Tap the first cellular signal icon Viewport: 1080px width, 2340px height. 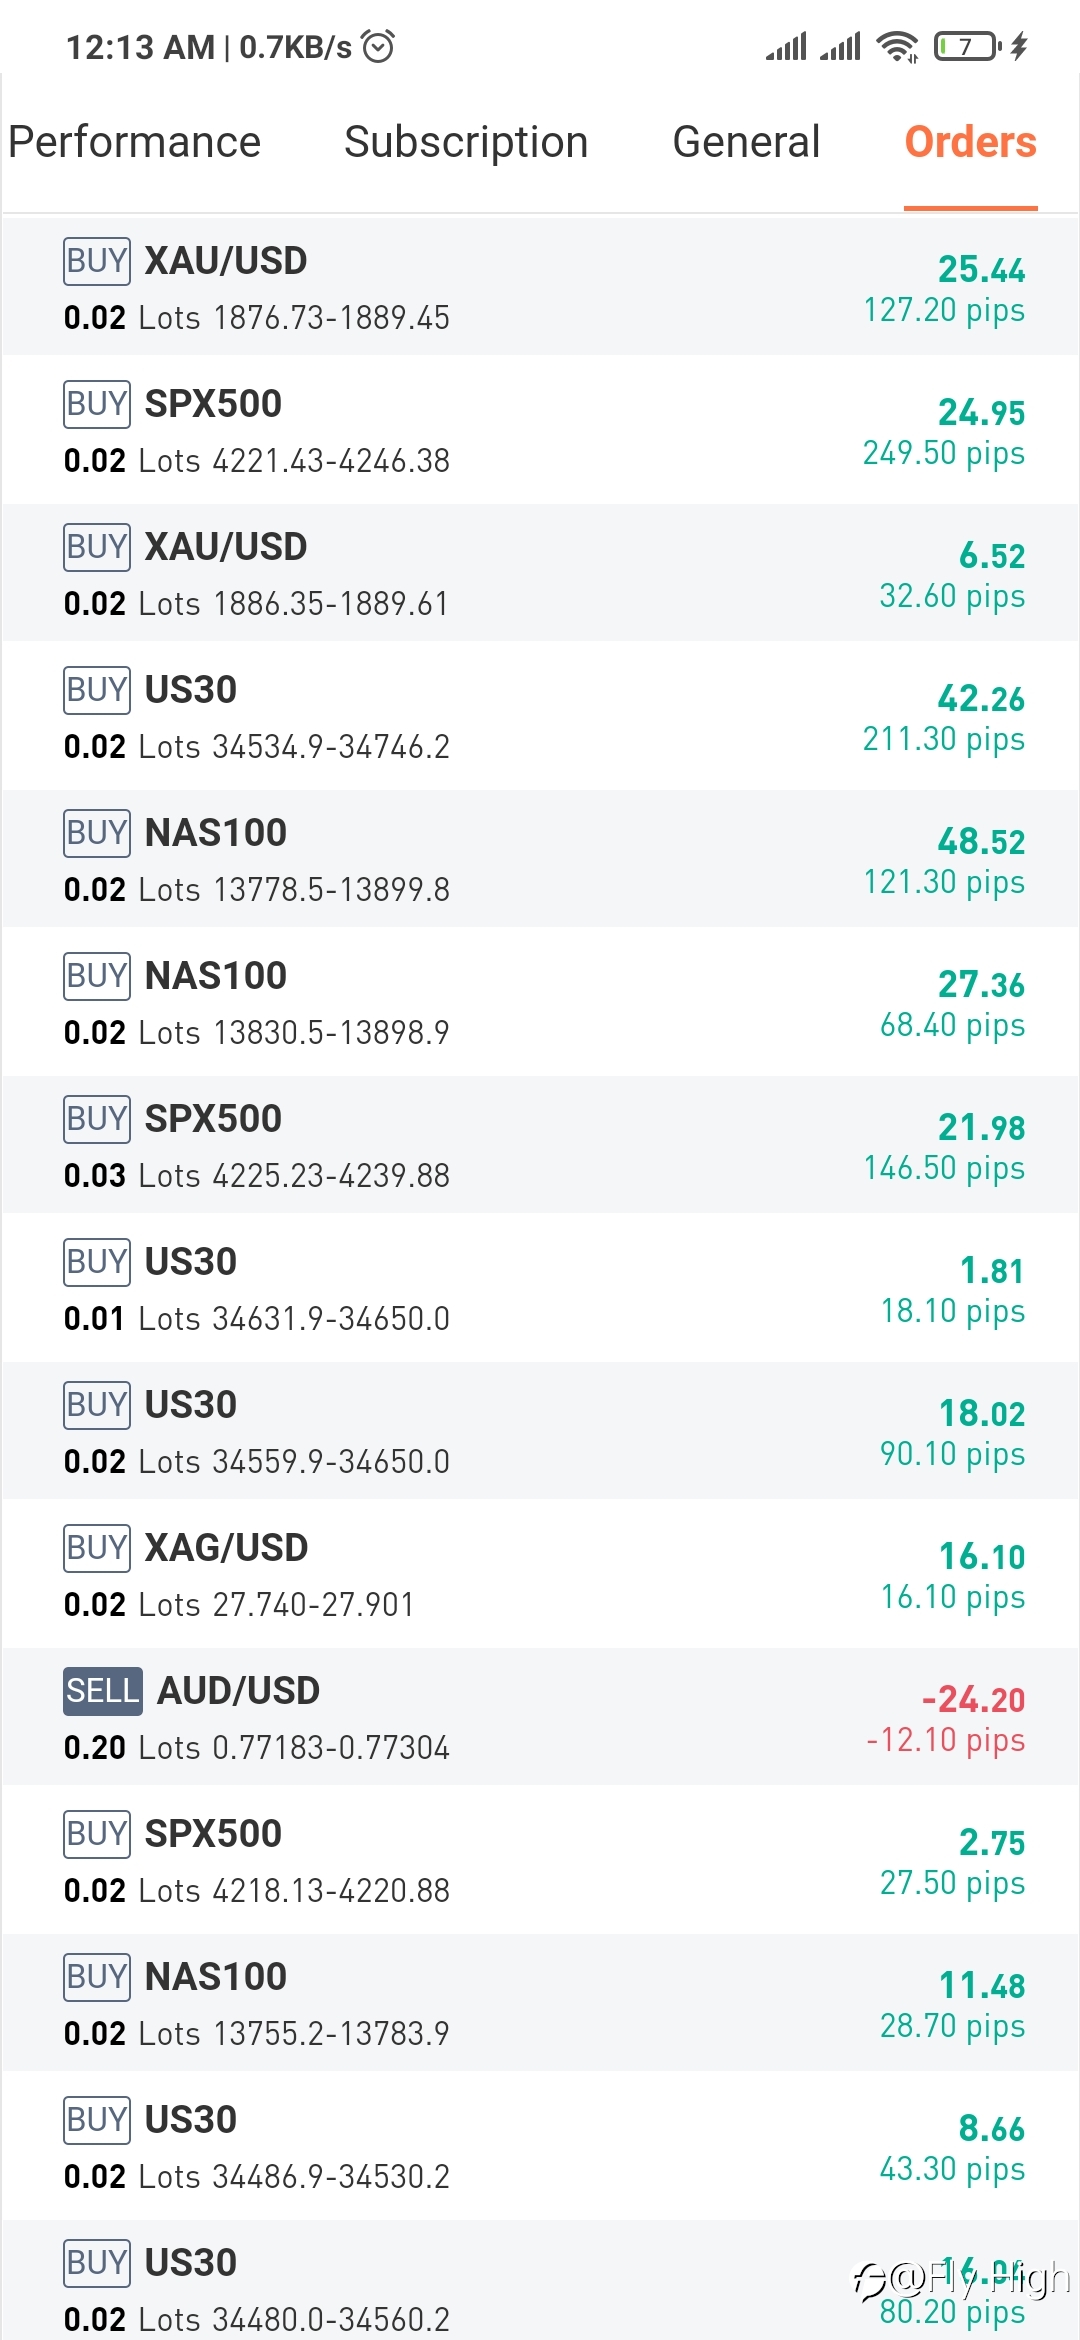(x=786, y=46)
